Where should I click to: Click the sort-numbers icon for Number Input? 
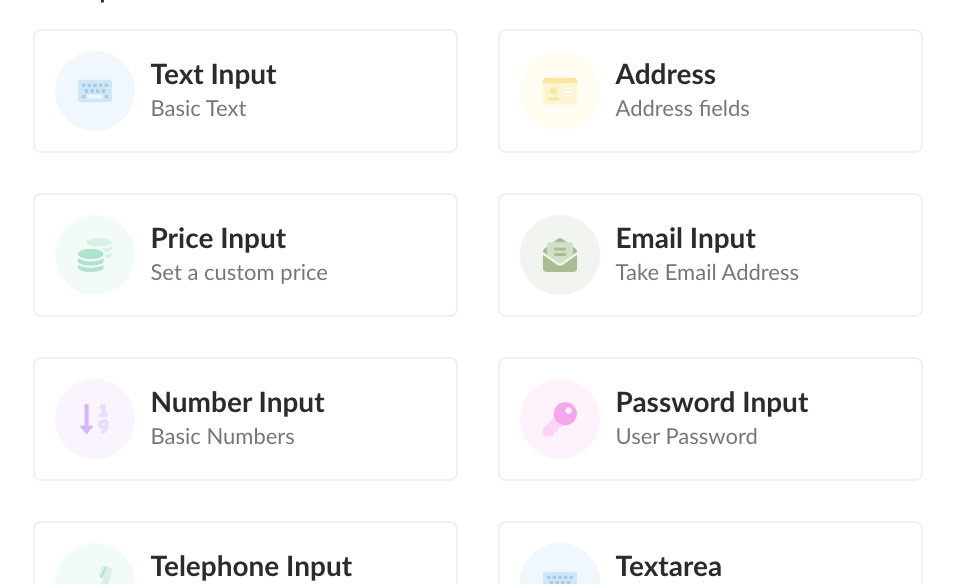(x=95, y=419)
